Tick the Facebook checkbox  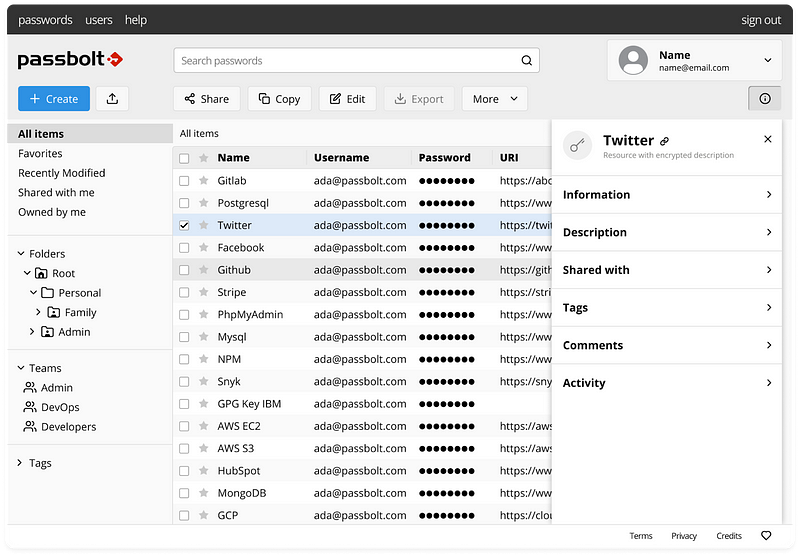(184, 248)
